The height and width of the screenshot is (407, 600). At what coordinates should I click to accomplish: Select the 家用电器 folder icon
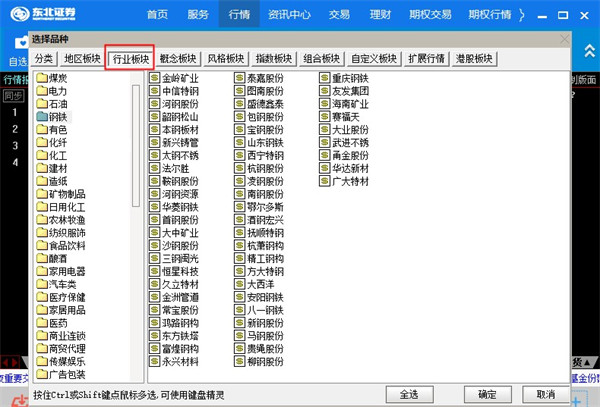pos(41,271)
